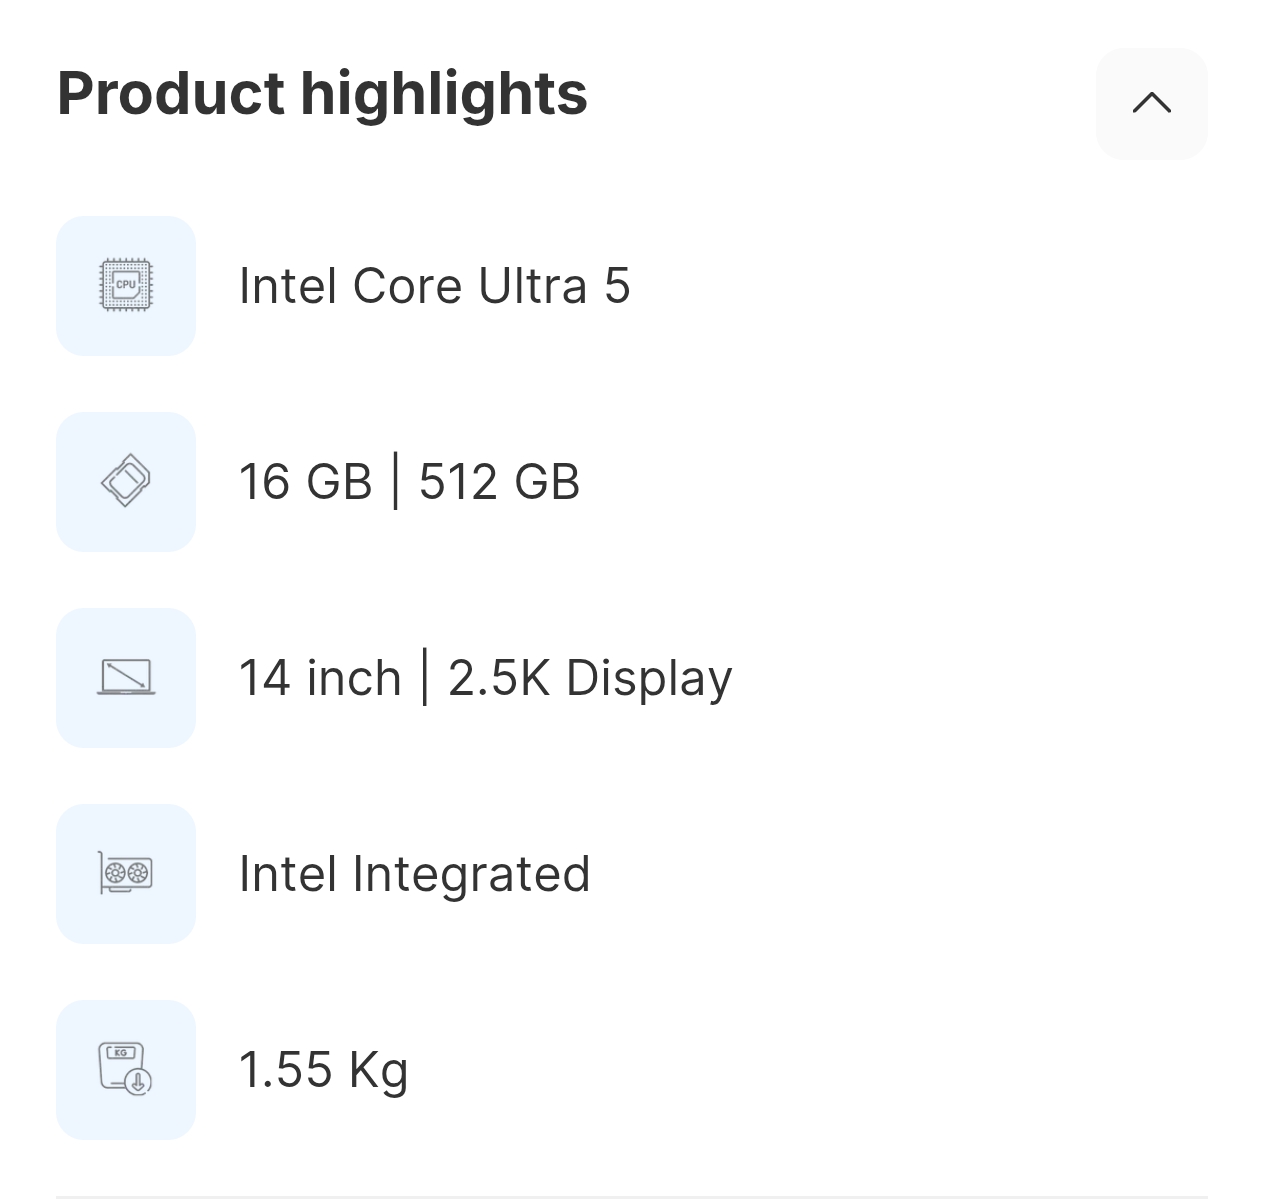Viewport: 1263px width, 1203px height.
Task: Click the "Kg" weight unit
Action: [378, 1070]
